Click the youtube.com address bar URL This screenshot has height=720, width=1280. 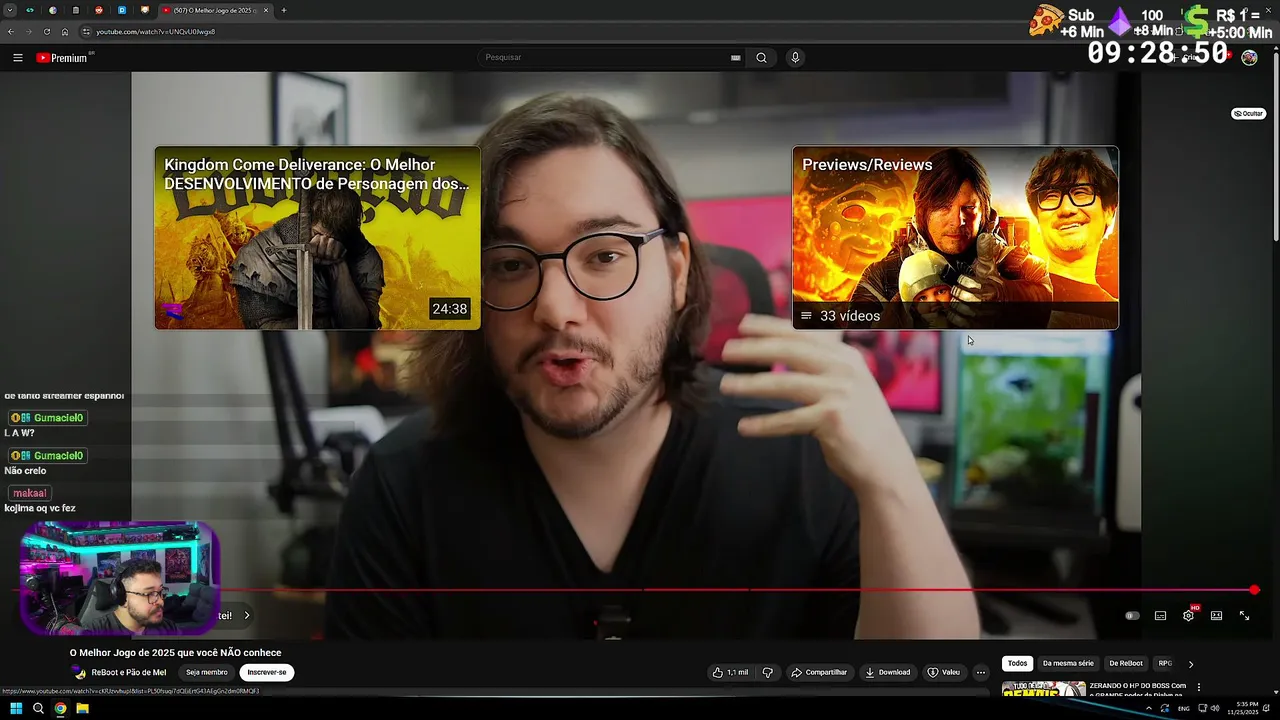coord(155,32)
